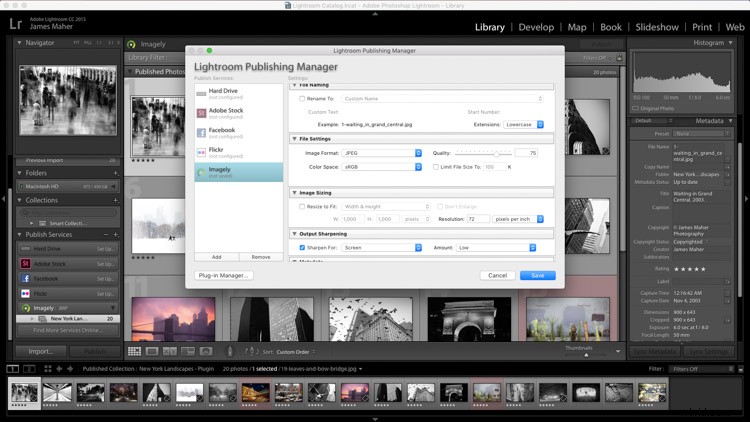This screenshot has height=422, width=750.
Task: Switch to Map module
Action: (x=577, y=27)
